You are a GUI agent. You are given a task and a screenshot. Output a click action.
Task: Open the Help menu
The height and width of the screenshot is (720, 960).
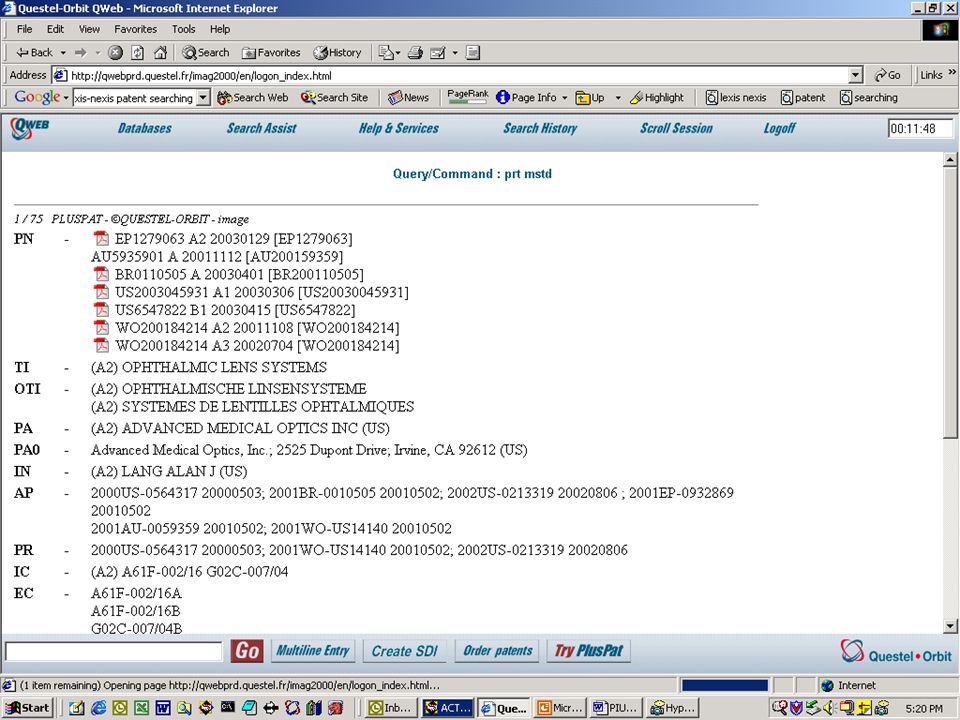[220, 29]
